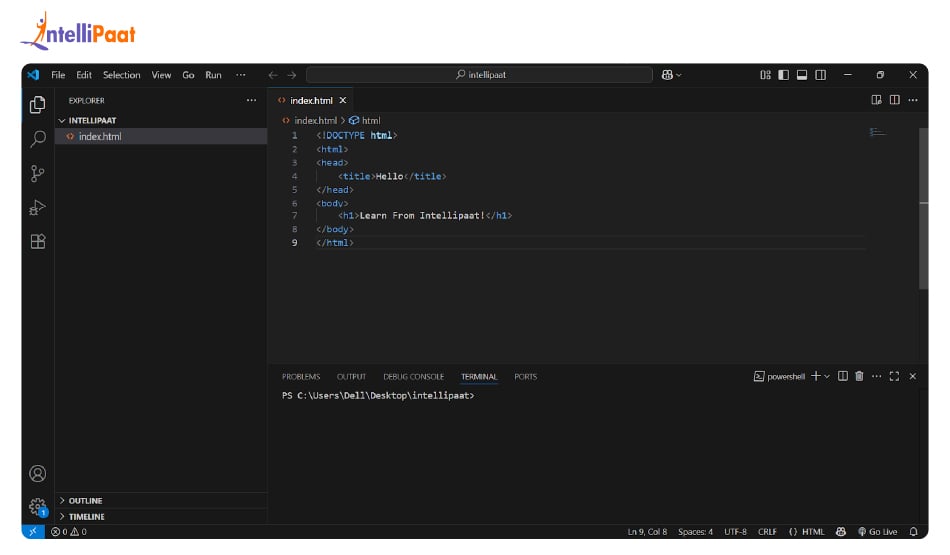Open notifications bell in status bar
The width and height of the screenshot is (950, 555).
pos(914,531)
